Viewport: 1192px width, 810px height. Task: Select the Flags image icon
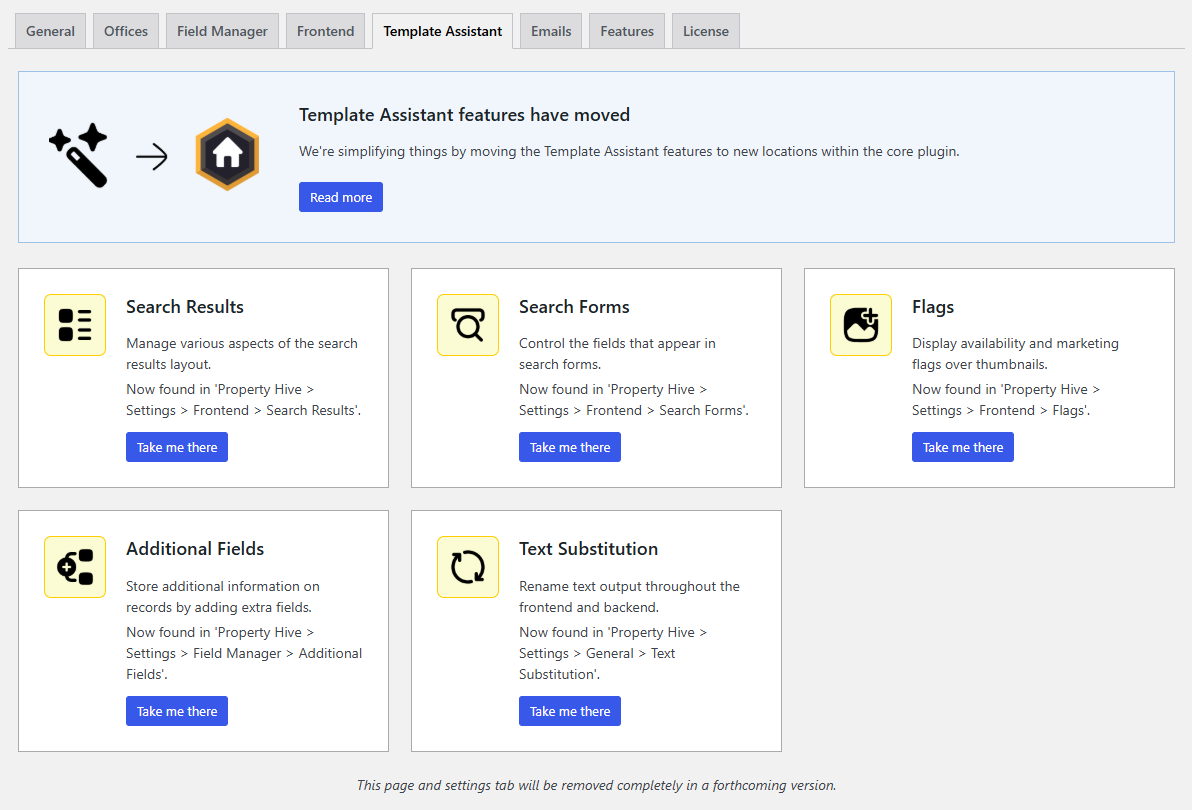pos(861,324)
